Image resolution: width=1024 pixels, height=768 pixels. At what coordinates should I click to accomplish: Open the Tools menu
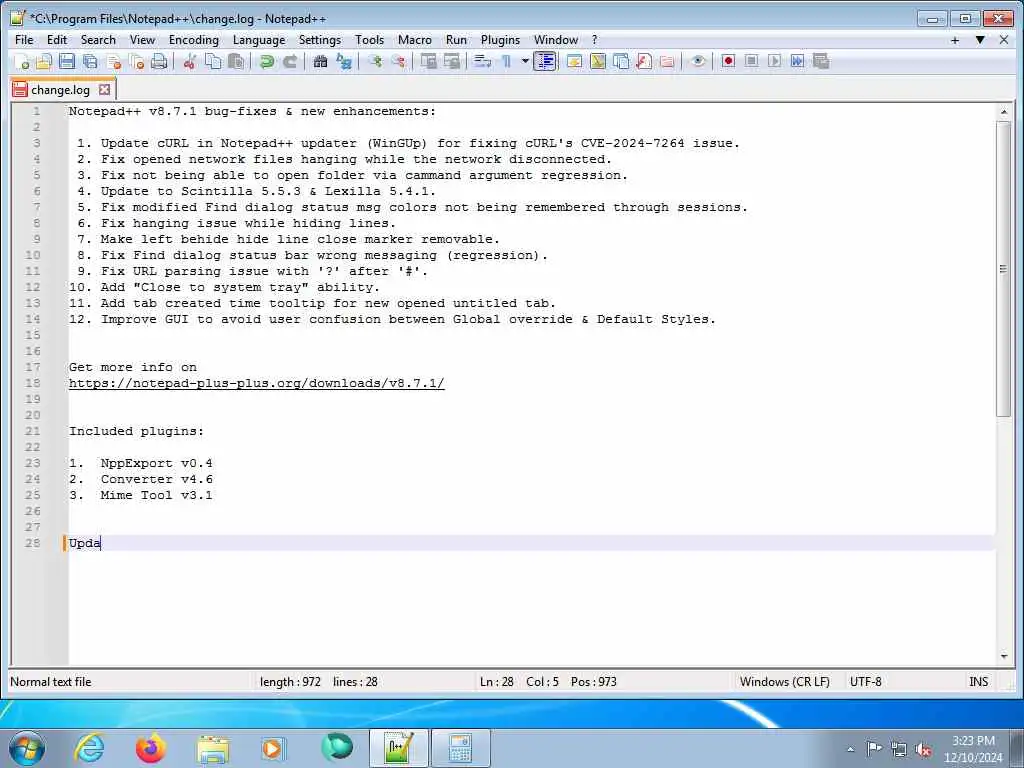coord(370,40)
